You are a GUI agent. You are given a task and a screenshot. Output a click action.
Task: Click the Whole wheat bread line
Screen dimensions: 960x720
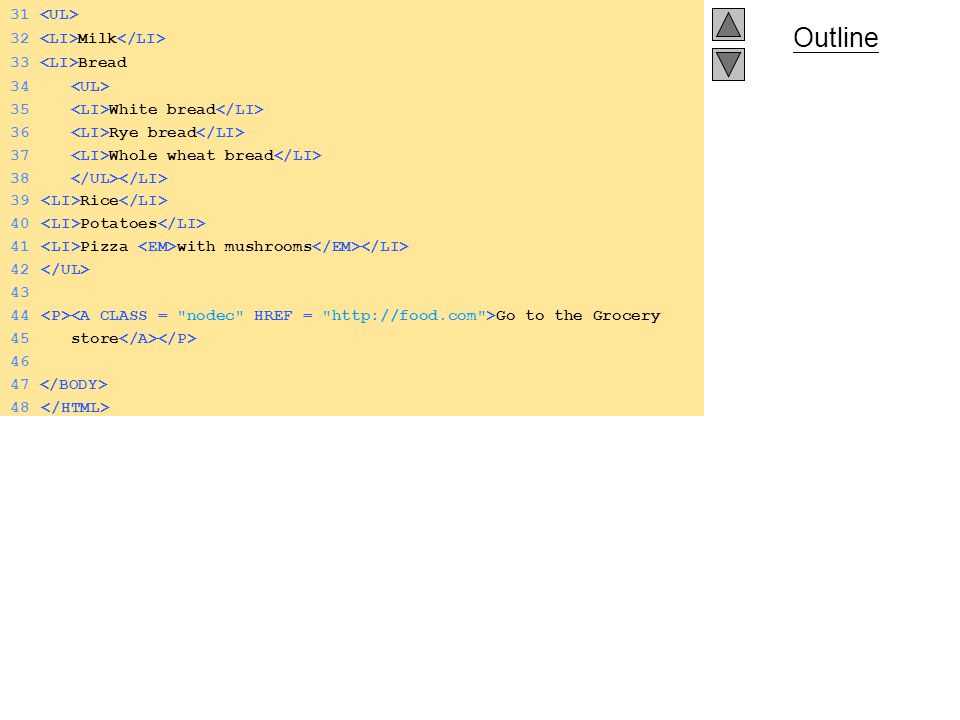(196, 156)
